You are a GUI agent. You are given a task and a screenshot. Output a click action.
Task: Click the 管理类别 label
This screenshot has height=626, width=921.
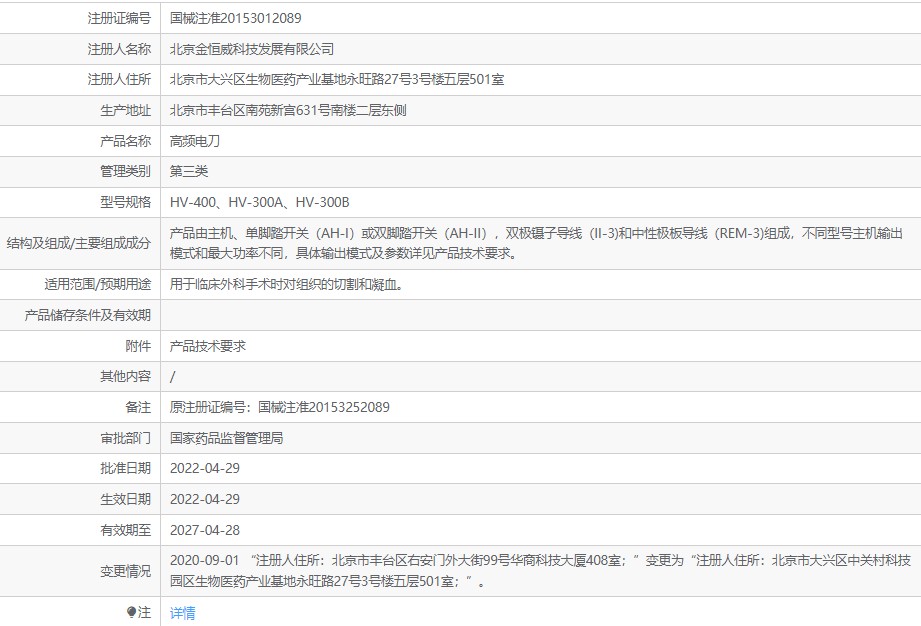(126, 171)
